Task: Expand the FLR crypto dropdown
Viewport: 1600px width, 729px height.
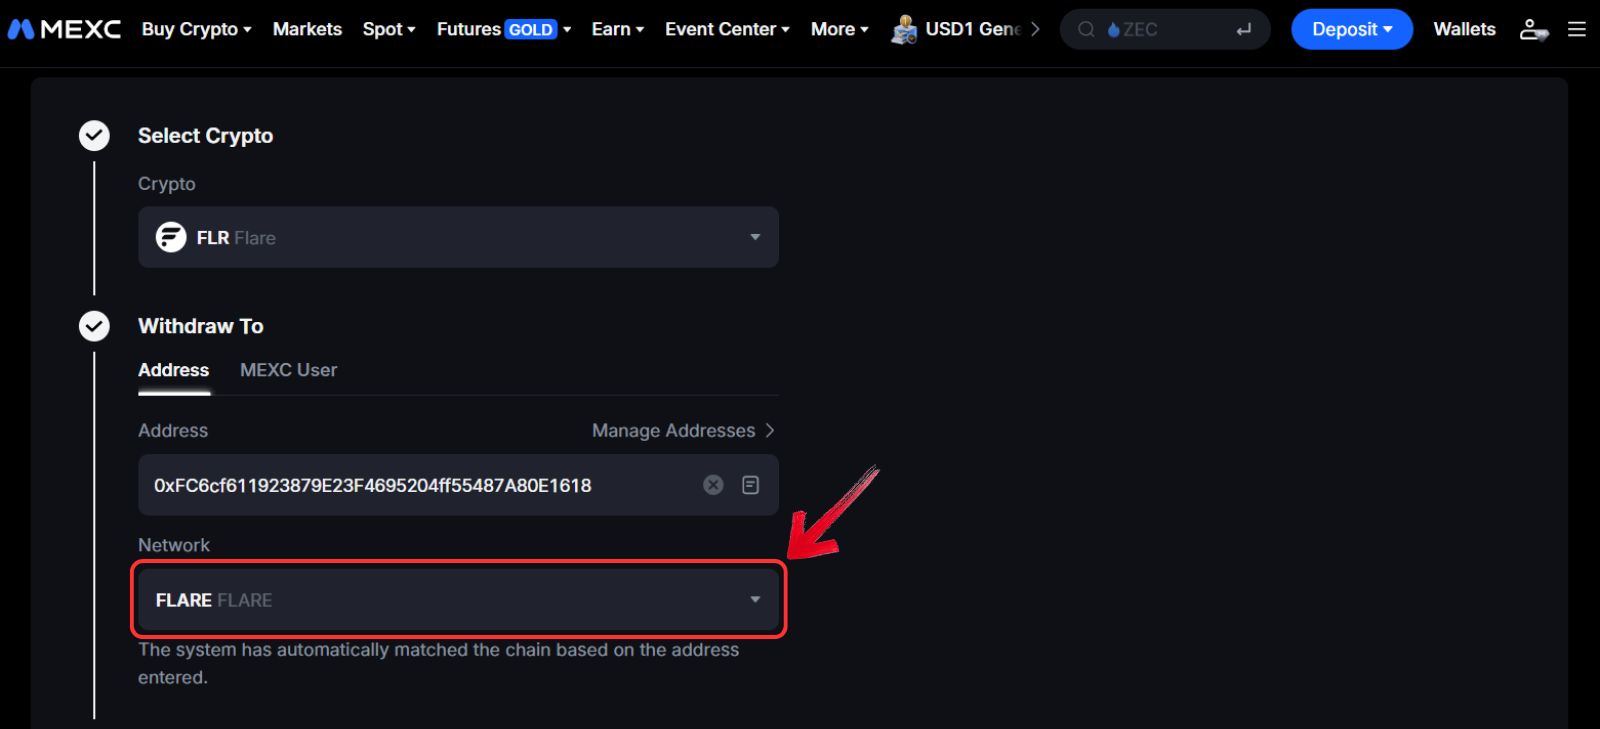Action: coord(755,237)
